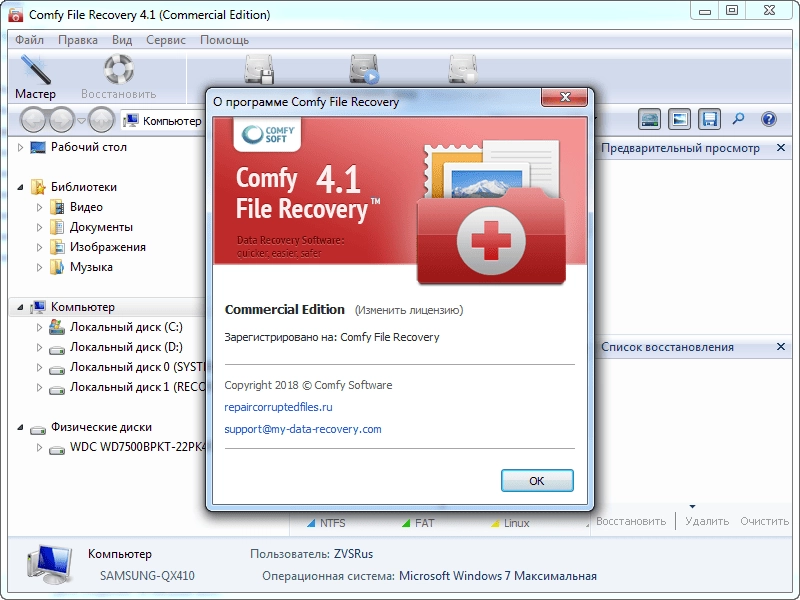The height and width of the screenshot is (600, 800).
Task: Select Локальный диск 0 (SYST drive
Action: click(137, 367)
